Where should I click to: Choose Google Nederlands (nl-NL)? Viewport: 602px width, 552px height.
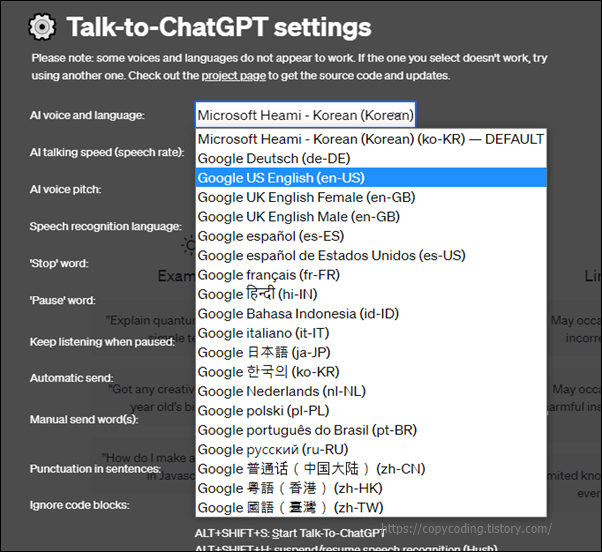[x=371, y=391]
